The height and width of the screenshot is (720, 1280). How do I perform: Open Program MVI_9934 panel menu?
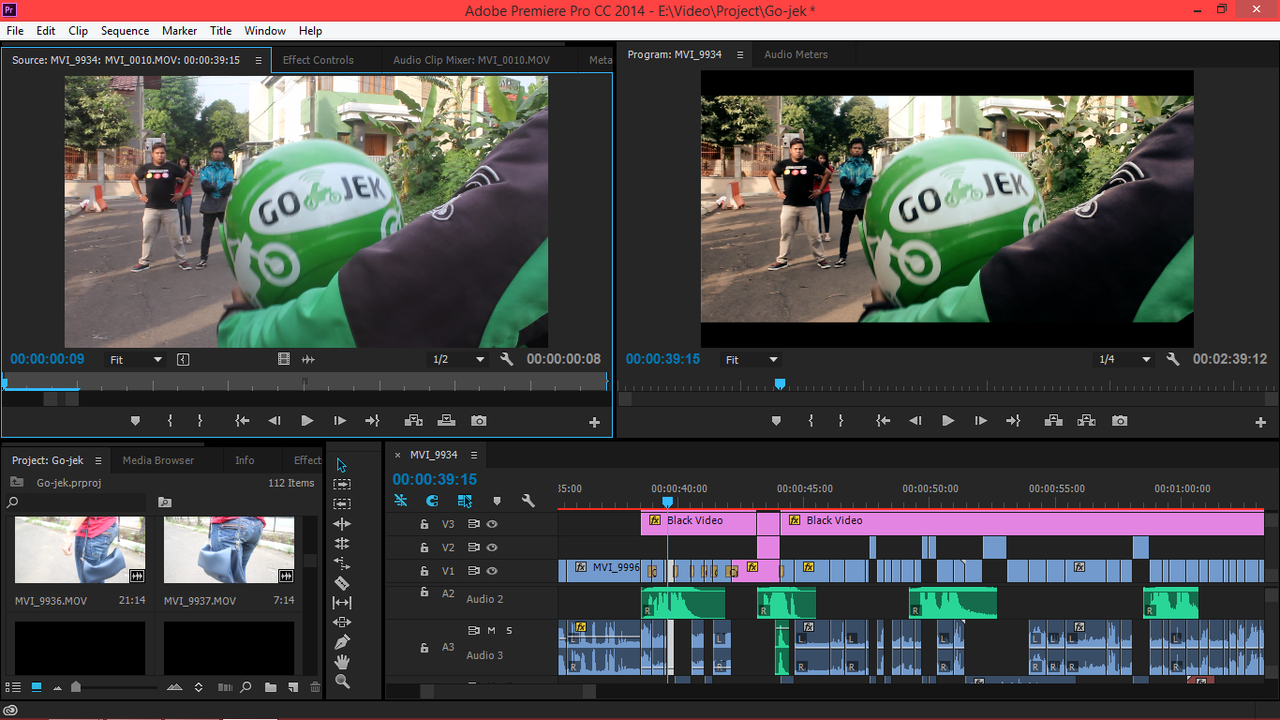(741, 55)
